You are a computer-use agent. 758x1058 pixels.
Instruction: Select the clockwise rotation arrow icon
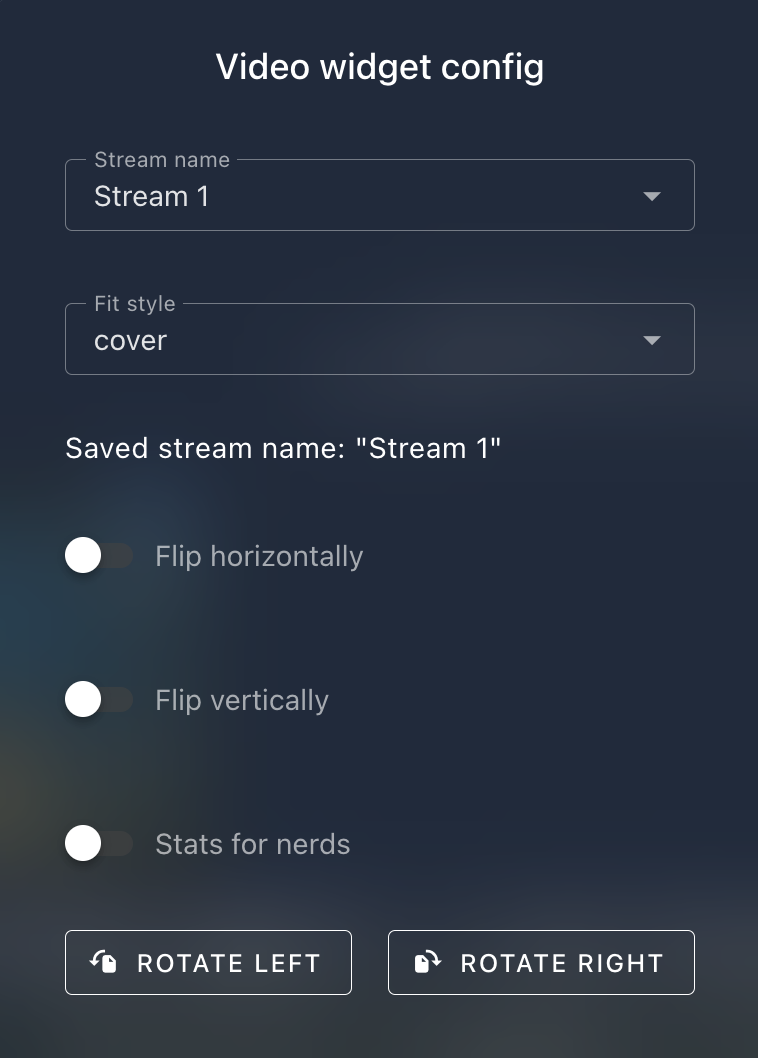click(x=425, y=962)
